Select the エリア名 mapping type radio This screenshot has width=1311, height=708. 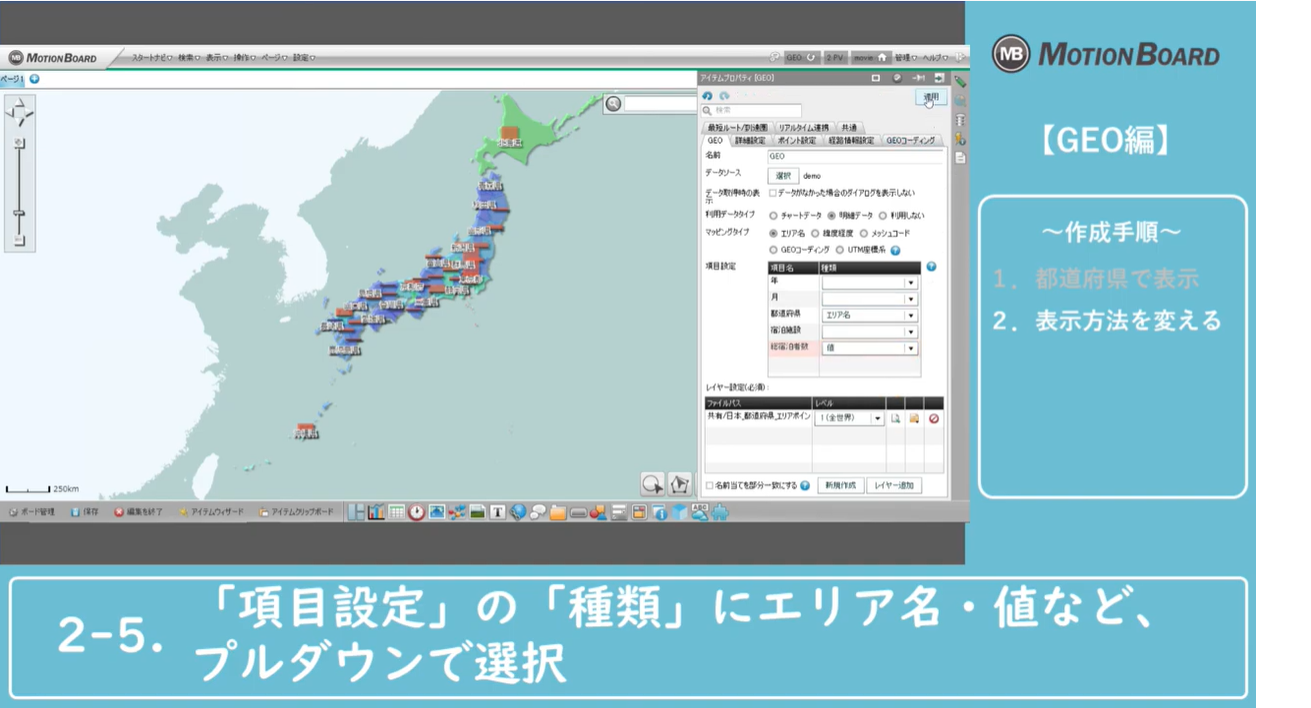tap(773, 233)
